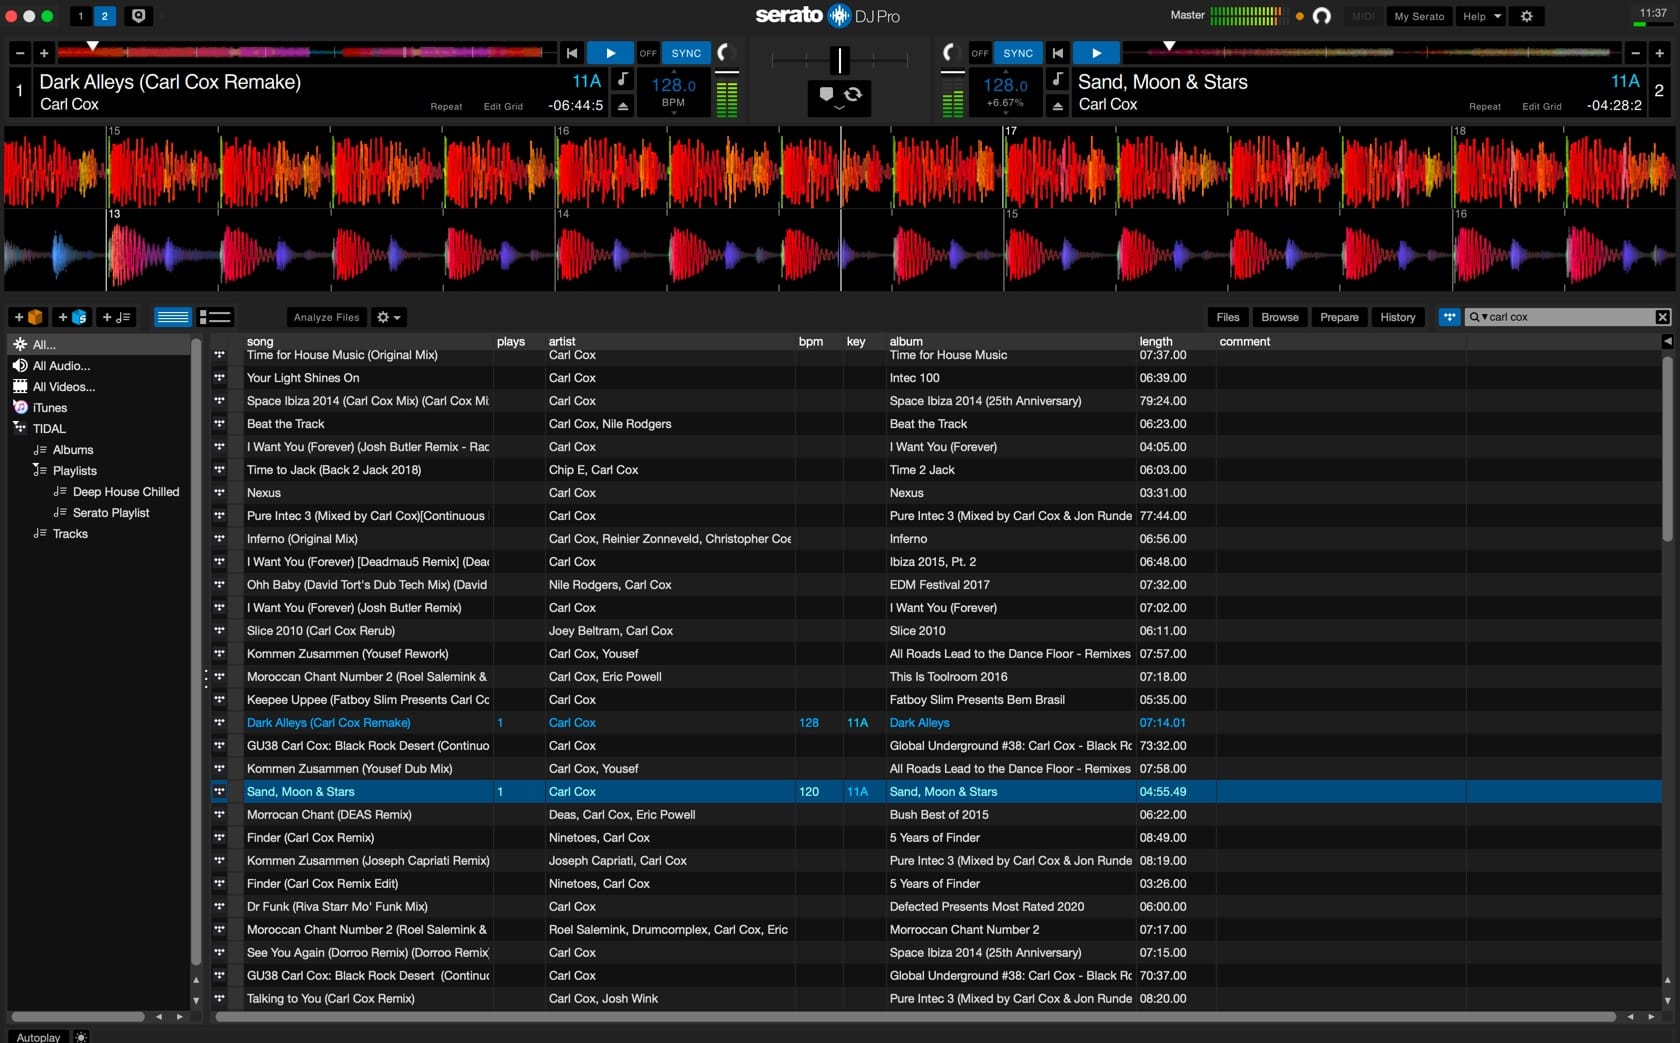Click the TIDAL filter icon beside search box
The width and height of the screenshot is (1680, 1043).
tap(1448, 317)
